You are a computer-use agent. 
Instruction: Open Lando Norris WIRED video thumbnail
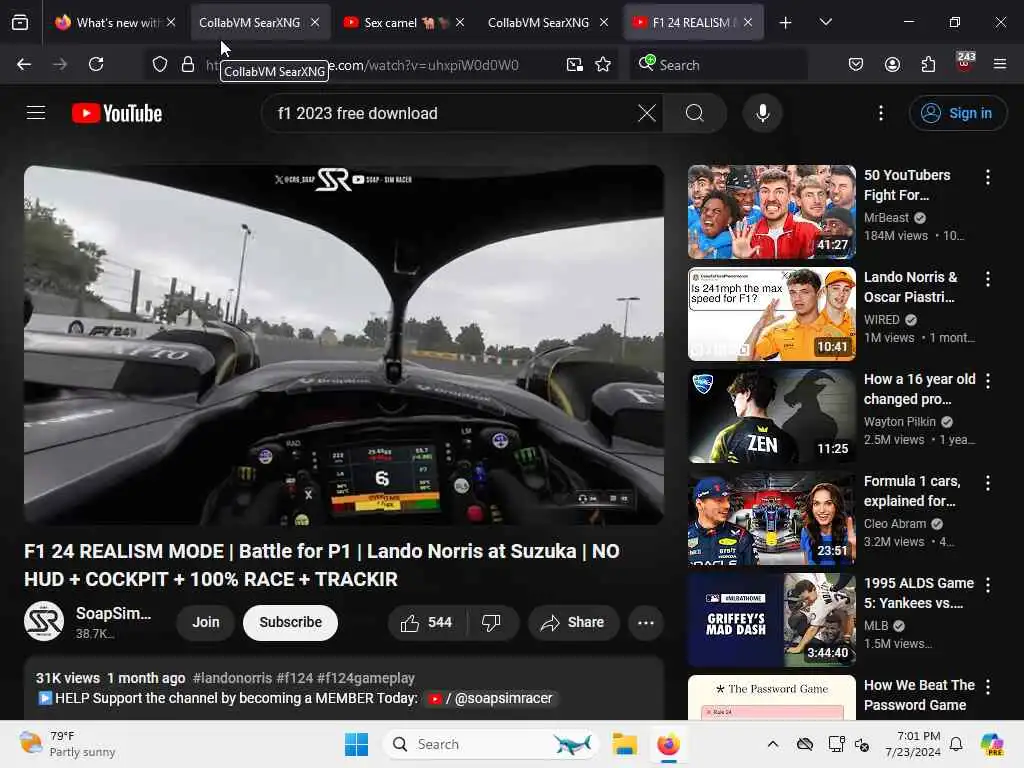pos(771,313)
